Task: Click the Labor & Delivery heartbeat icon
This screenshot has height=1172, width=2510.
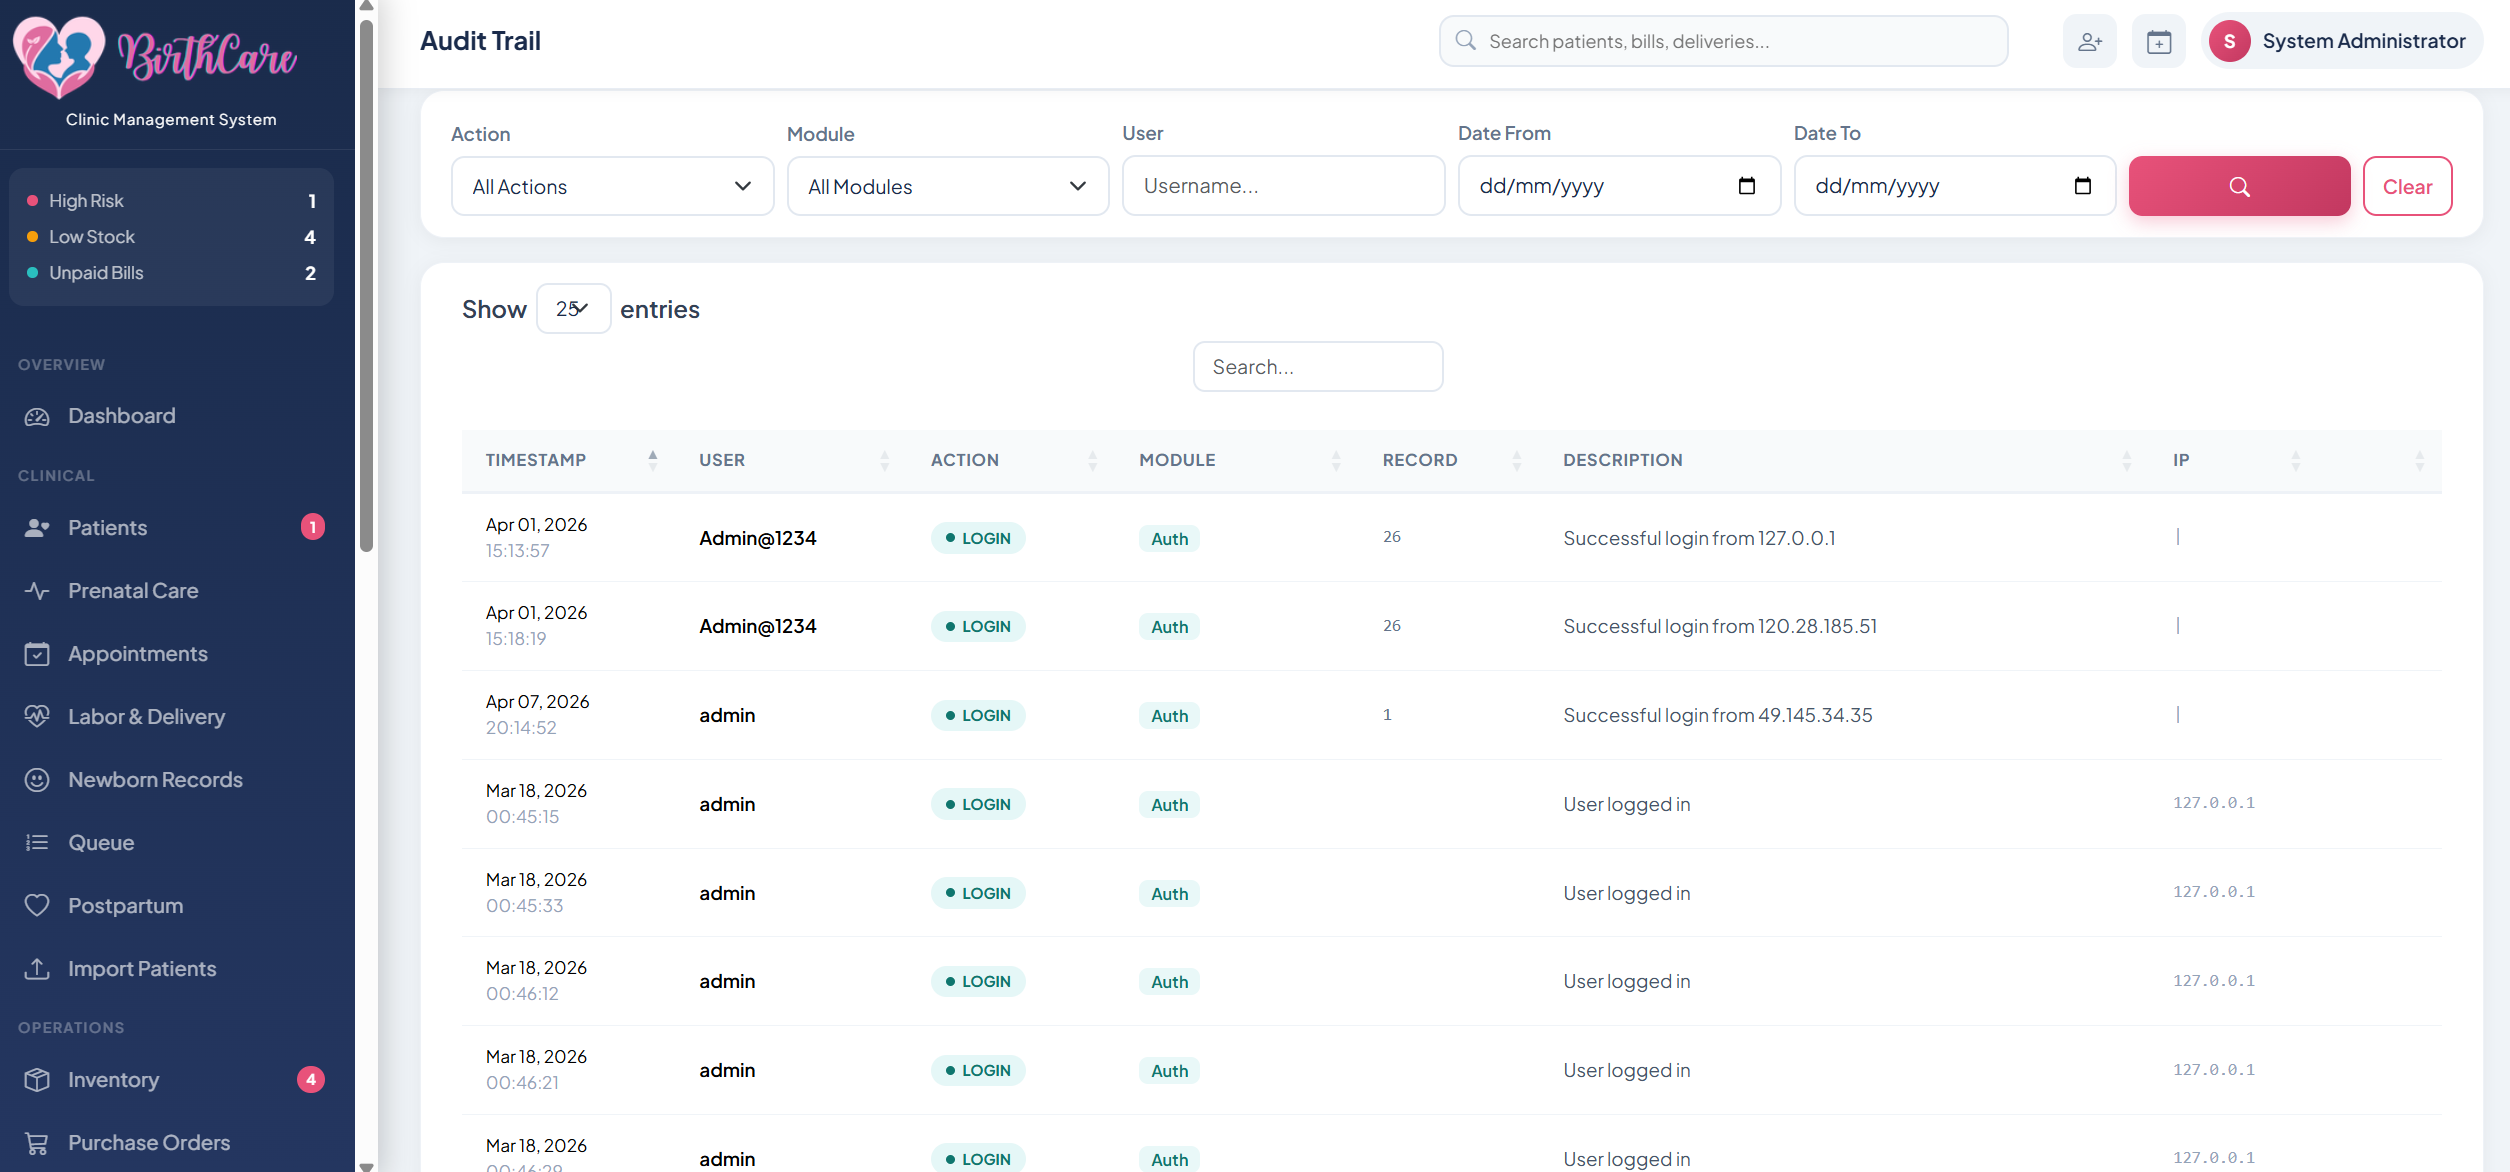Action: tap(37, 717)
